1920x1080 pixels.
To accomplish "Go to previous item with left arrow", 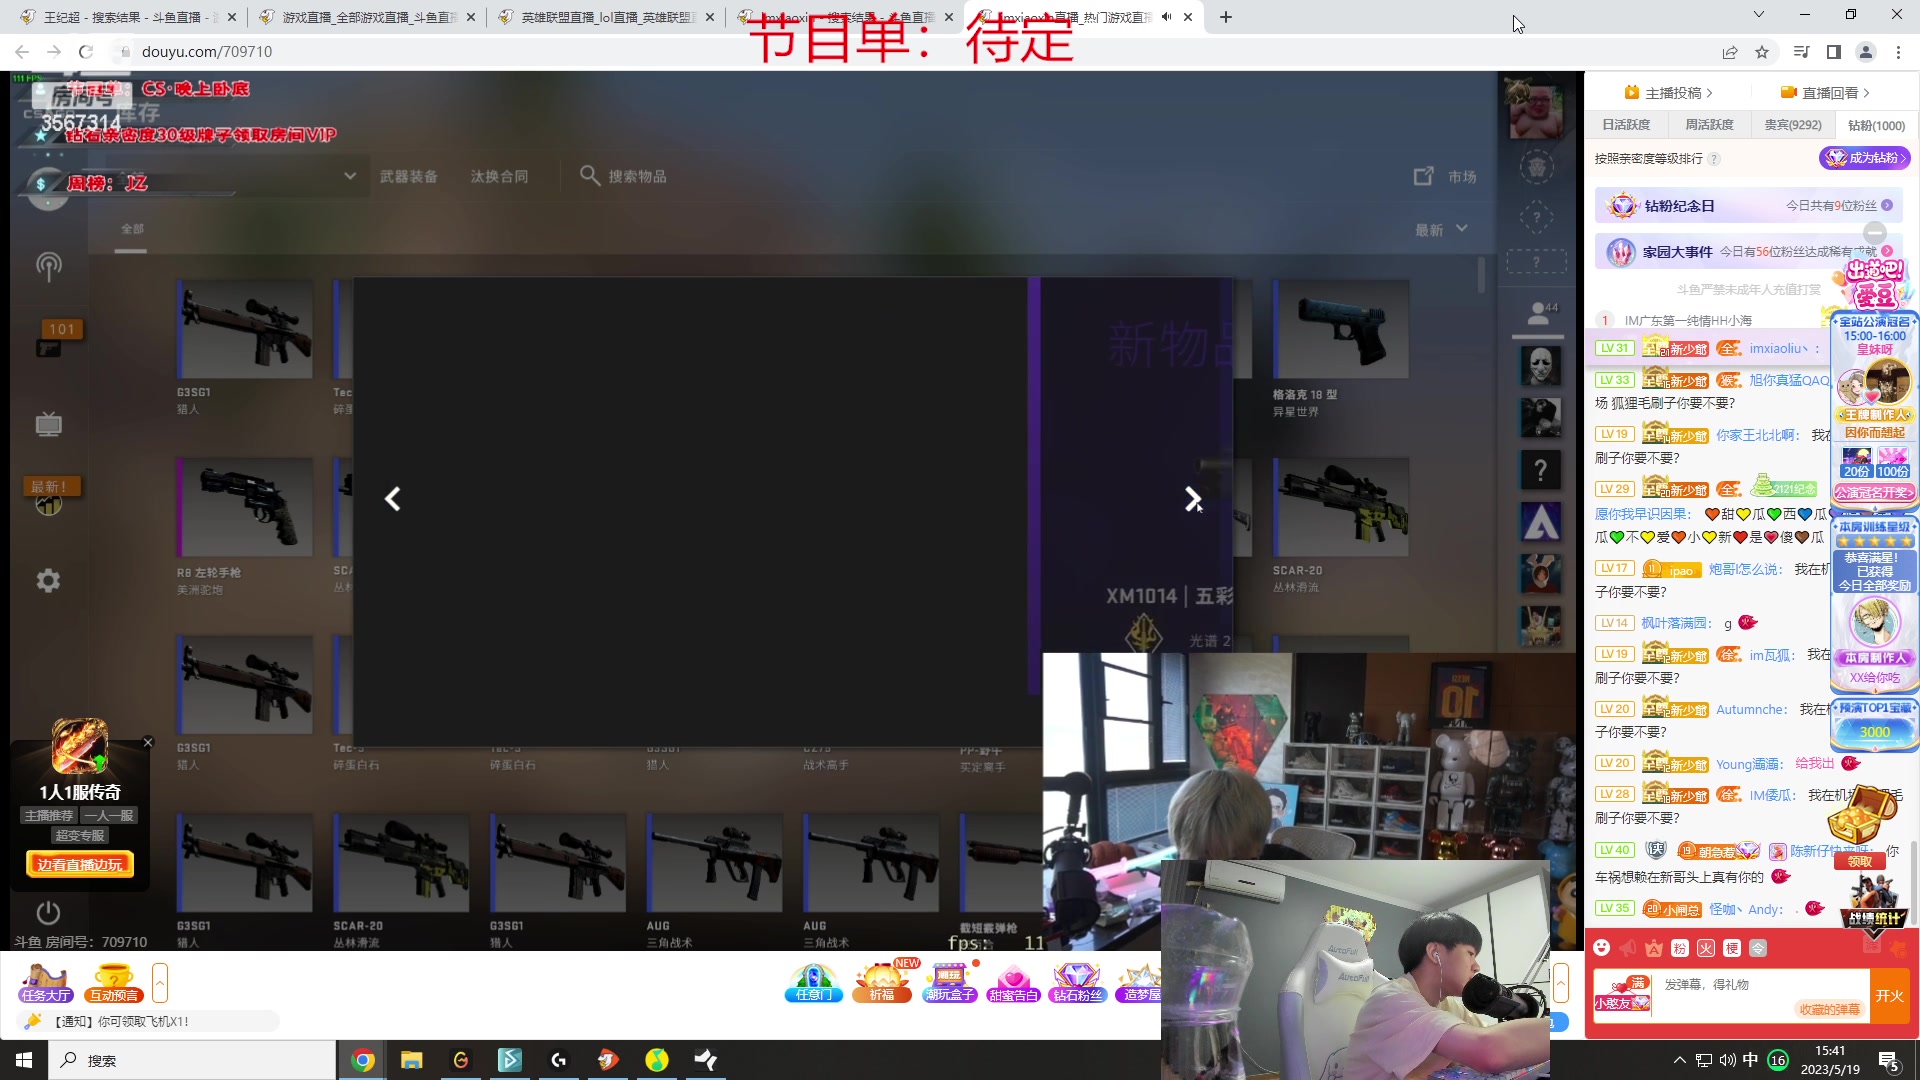I will 393,499.
